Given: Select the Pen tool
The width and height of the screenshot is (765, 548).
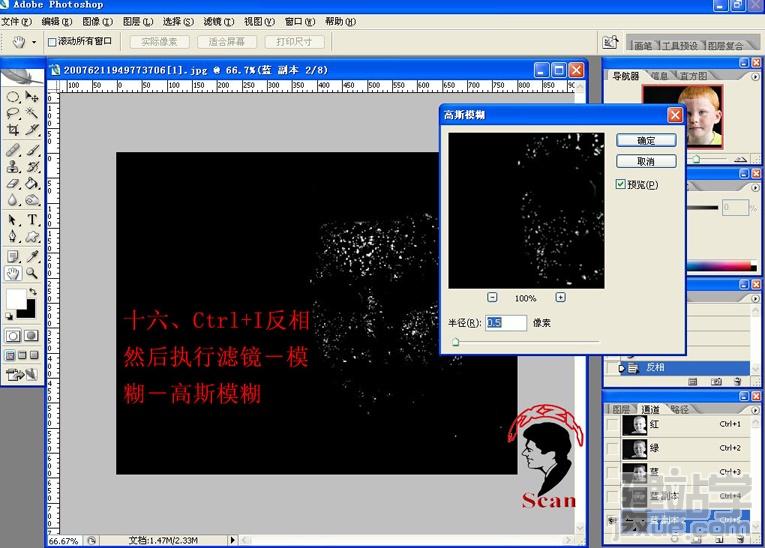Looking at the screenshot, I should tap(13, 237).
